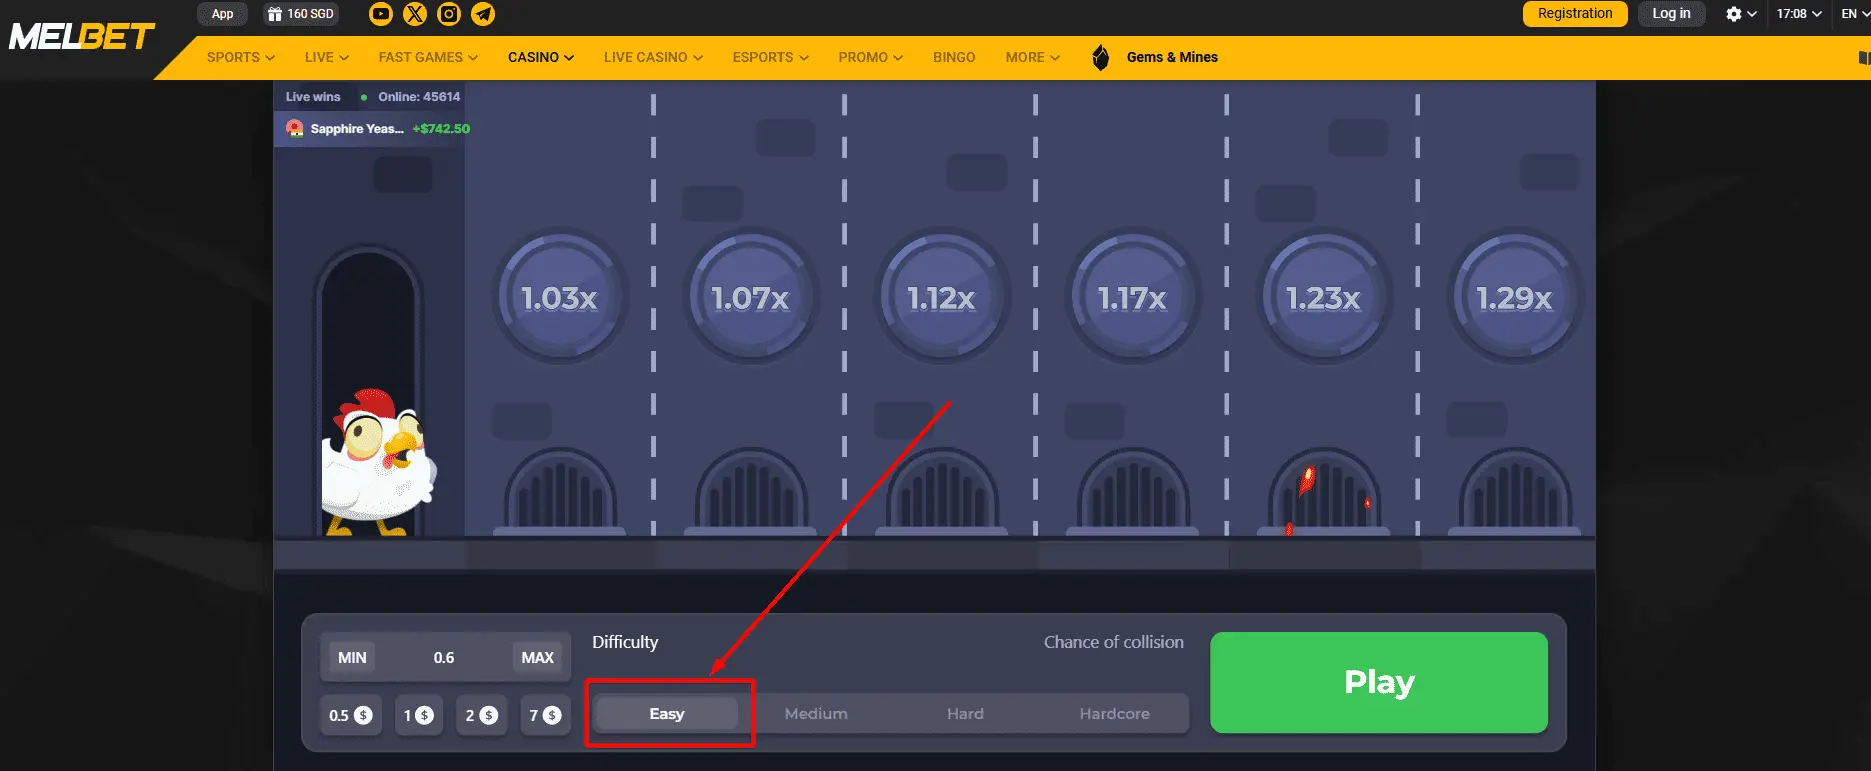
Task: Click the Melbet logo
Action: pyautogui.click(x=82, y=37)
